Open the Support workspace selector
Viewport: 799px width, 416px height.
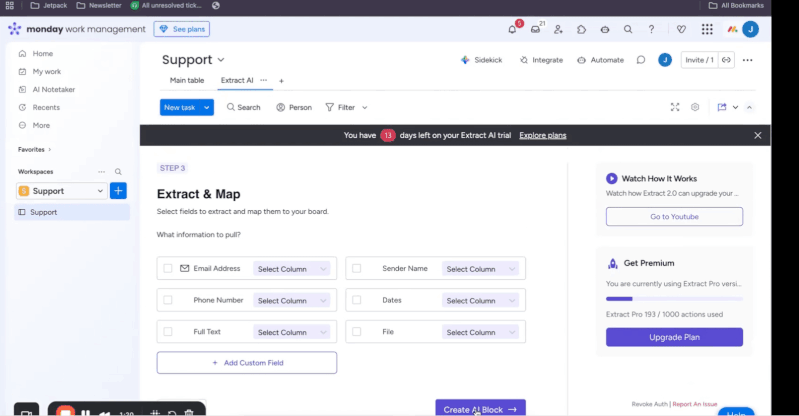click(62, 191)
